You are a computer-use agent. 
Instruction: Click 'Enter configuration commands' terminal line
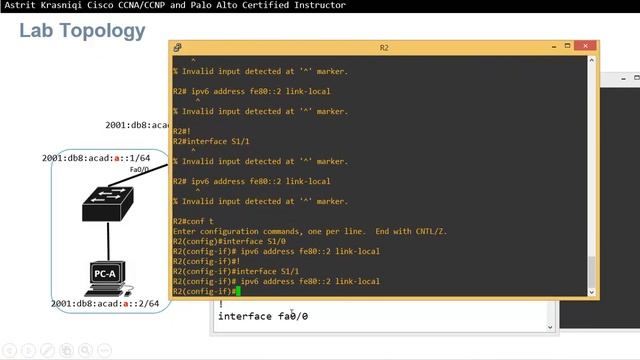point(310,231)
